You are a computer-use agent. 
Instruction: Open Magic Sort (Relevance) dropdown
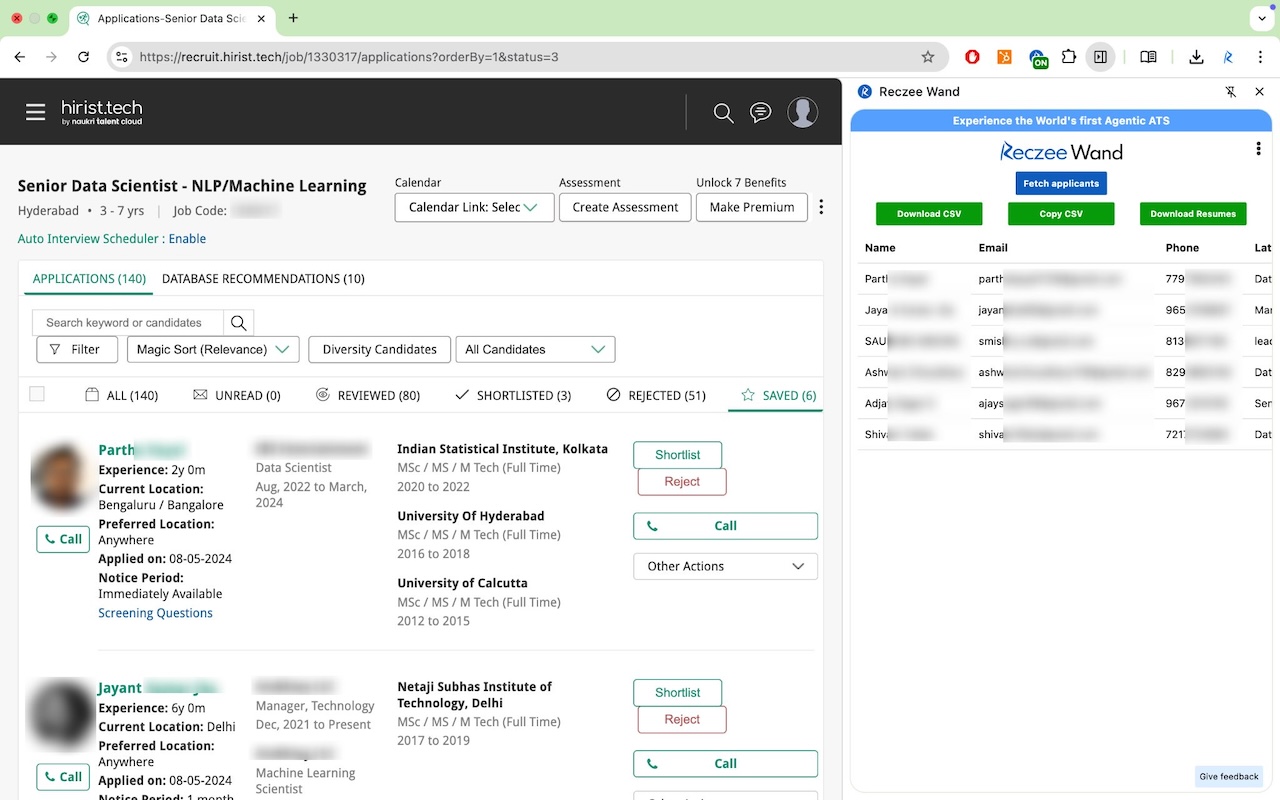pos(213,349)
